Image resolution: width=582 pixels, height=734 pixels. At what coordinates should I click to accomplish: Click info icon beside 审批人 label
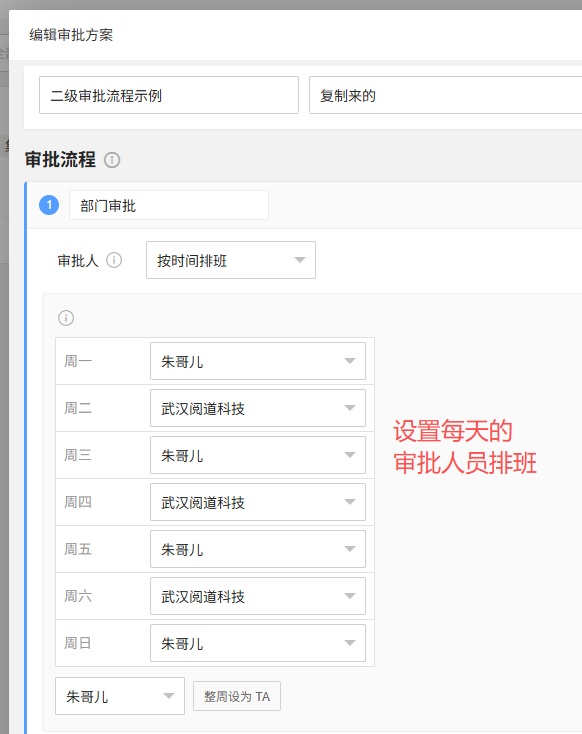click(x=114, y=260)
